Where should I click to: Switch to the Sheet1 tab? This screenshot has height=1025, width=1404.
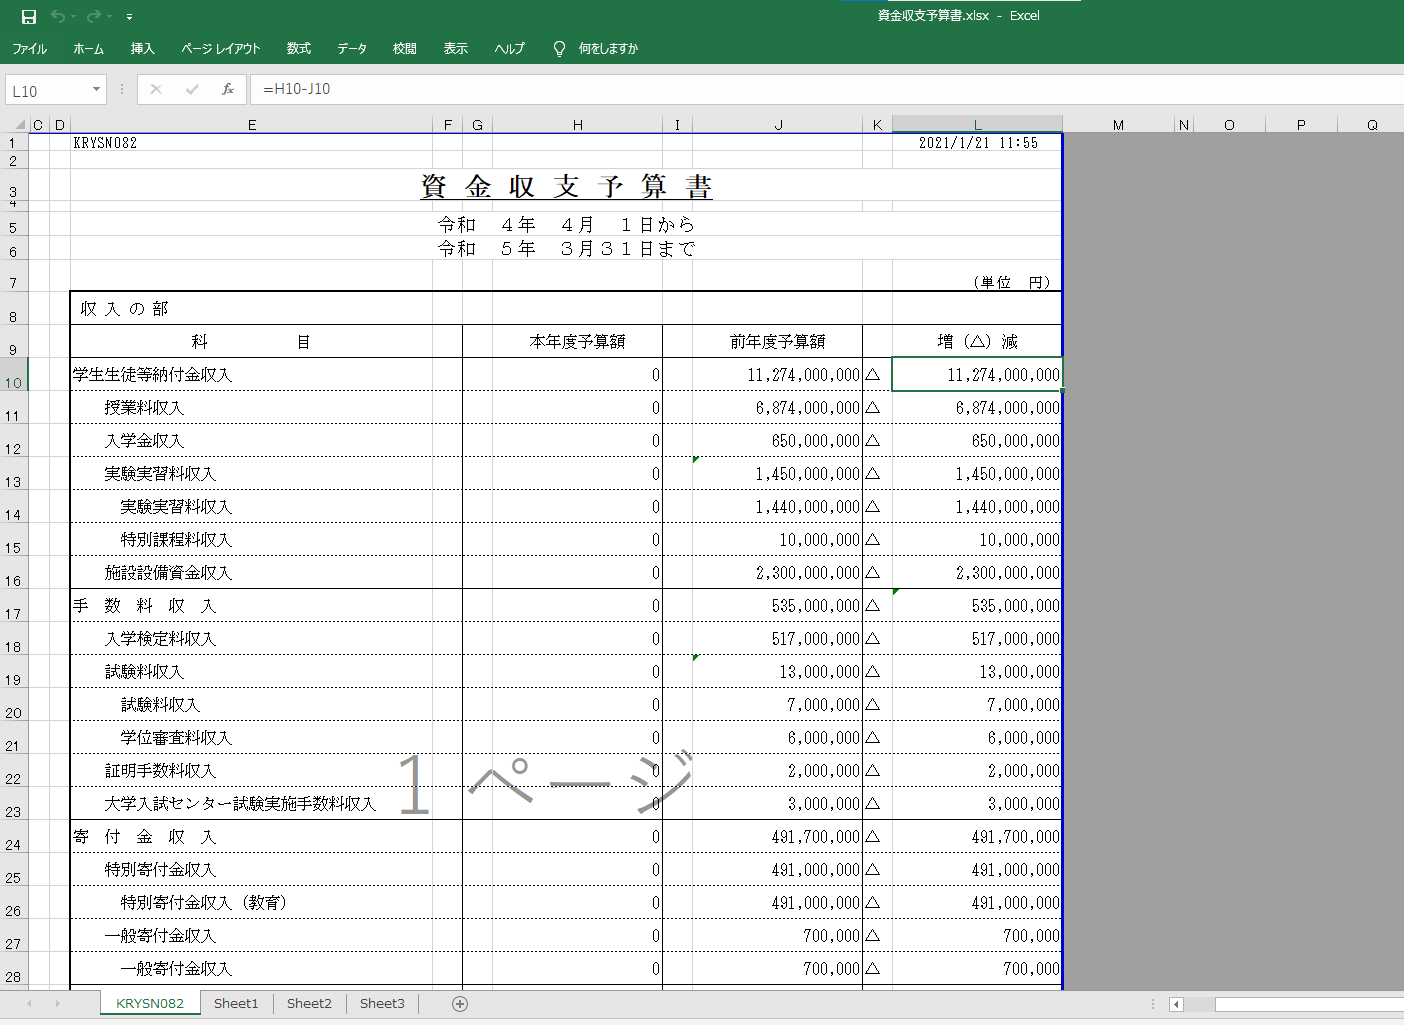click(236, 1003)
